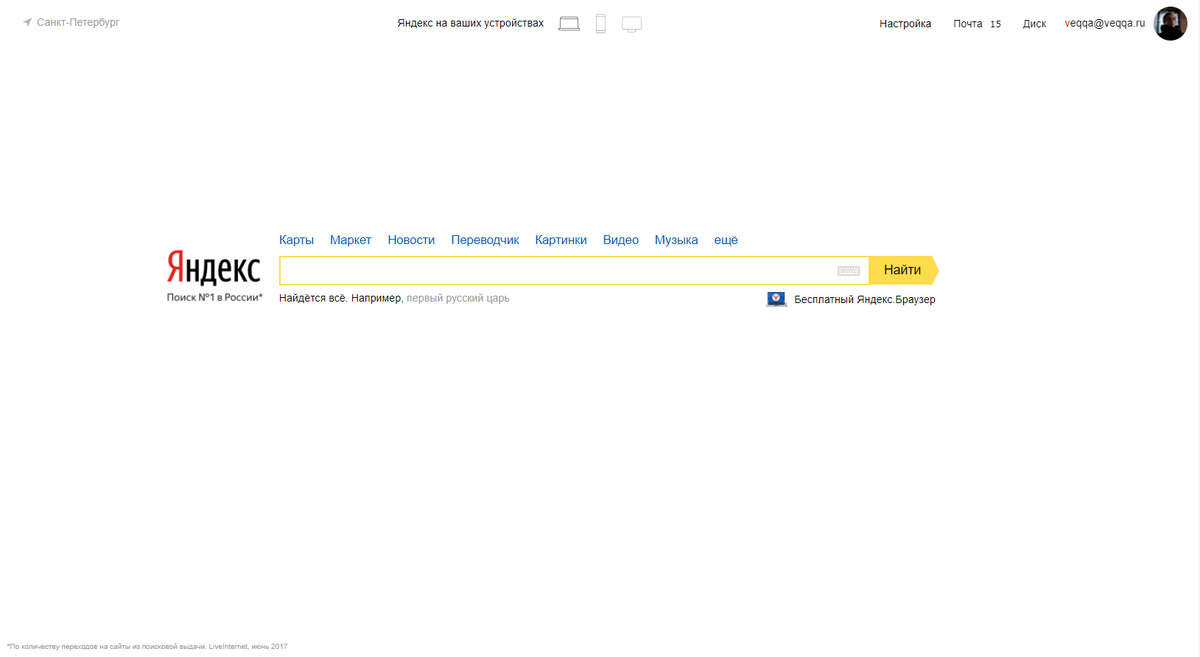Click the unread mail count 15
This screenshot has width=1200, height=657.
point(995,24)
